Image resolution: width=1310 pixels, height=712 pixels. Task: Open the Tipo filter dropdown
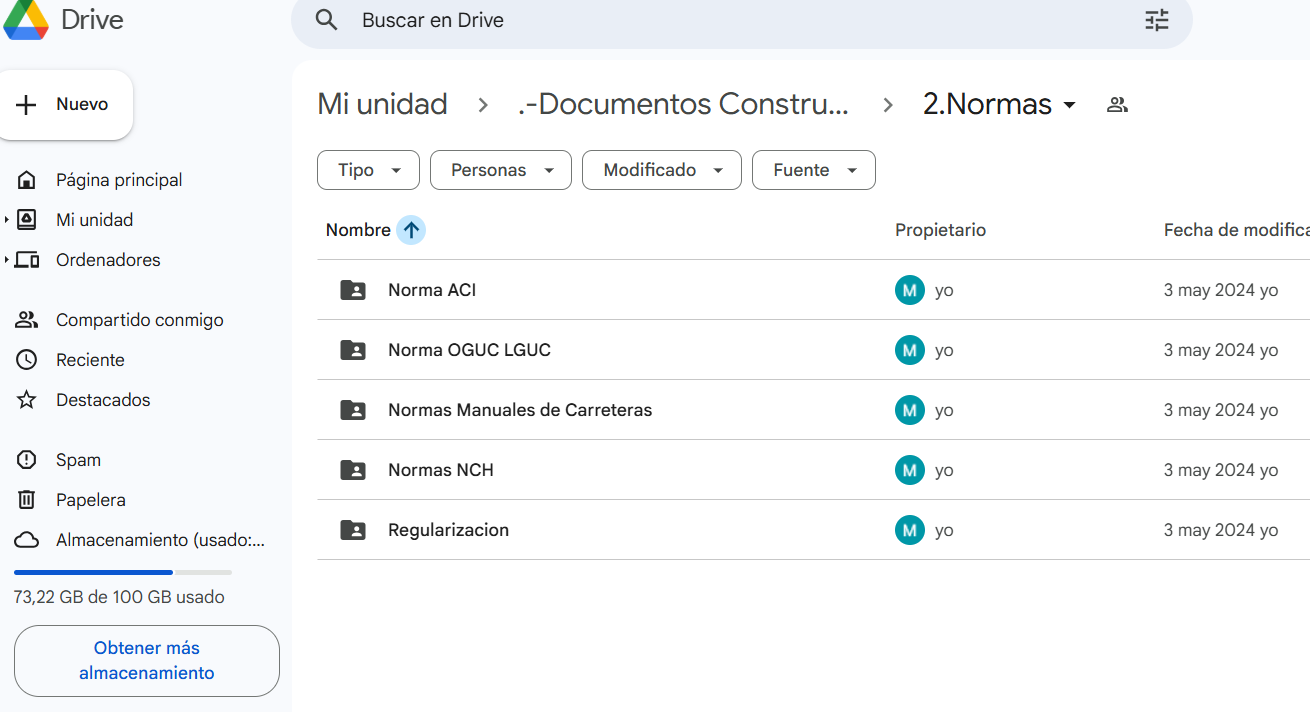pyautogui.click(x=368, y=170)
